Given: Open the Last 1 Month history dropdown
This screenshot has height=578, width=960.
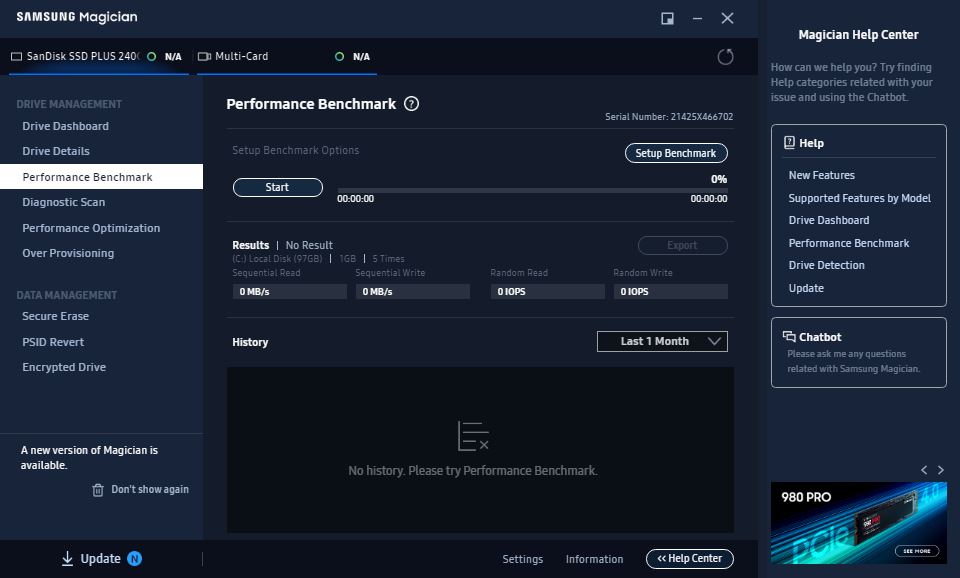Looking at the screenshot, I should coord(662,342).
